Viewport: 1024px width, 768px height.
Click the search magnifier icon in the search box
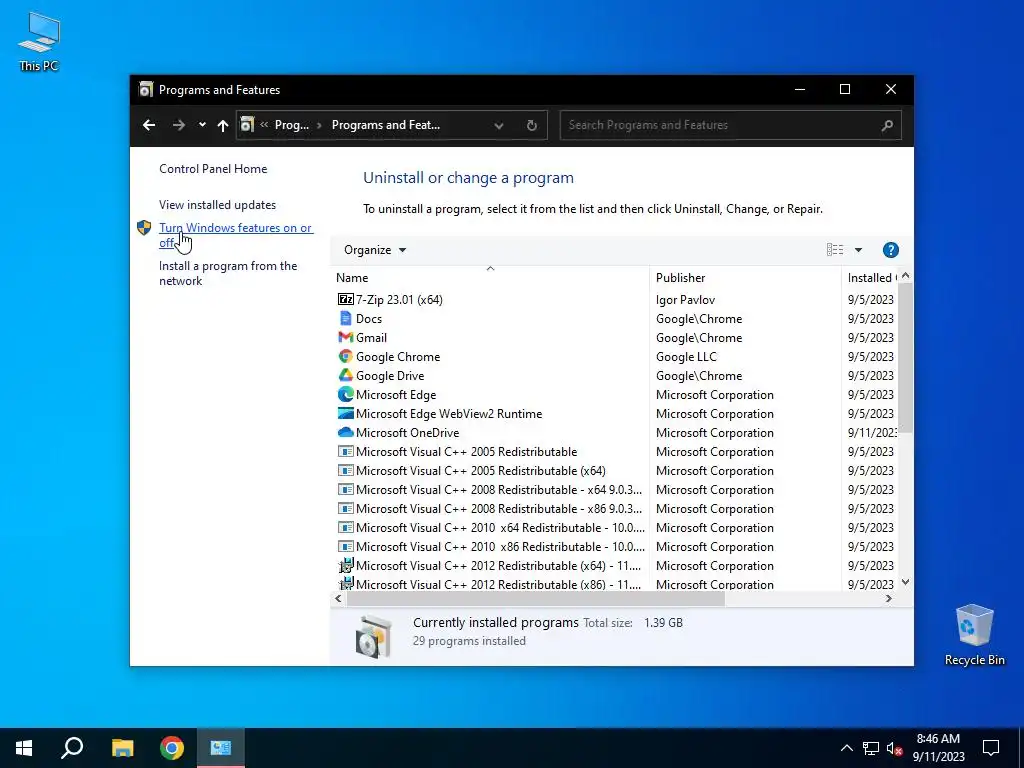(887, 125)
